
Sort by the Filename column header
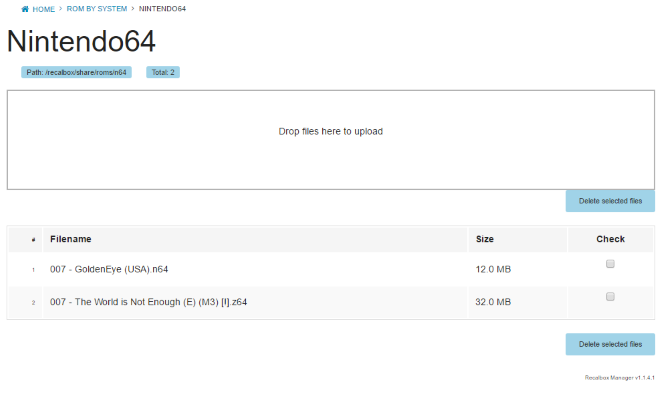(x=71, y=239)
